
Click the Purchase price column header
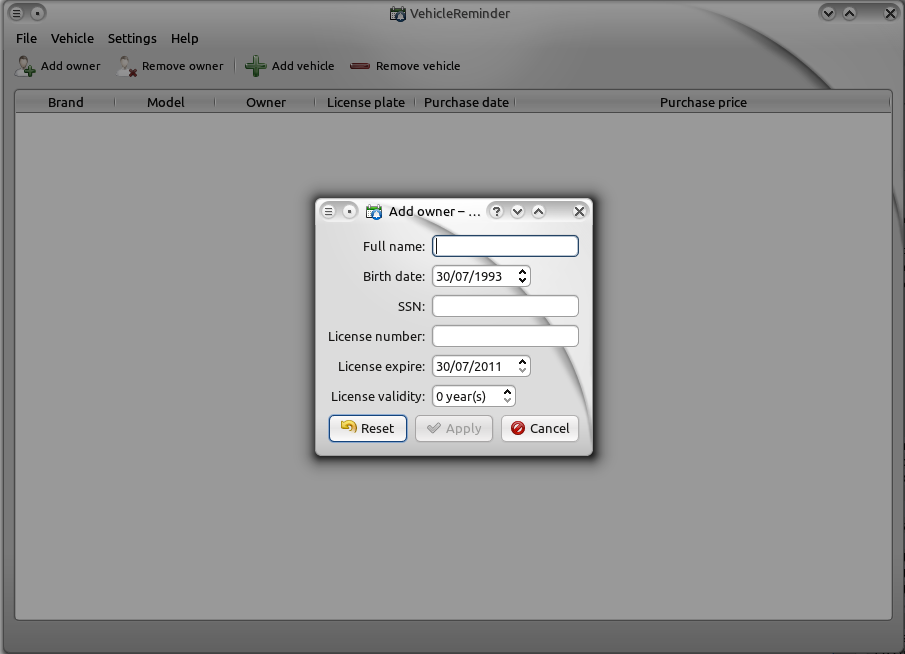tap(703, 103)
